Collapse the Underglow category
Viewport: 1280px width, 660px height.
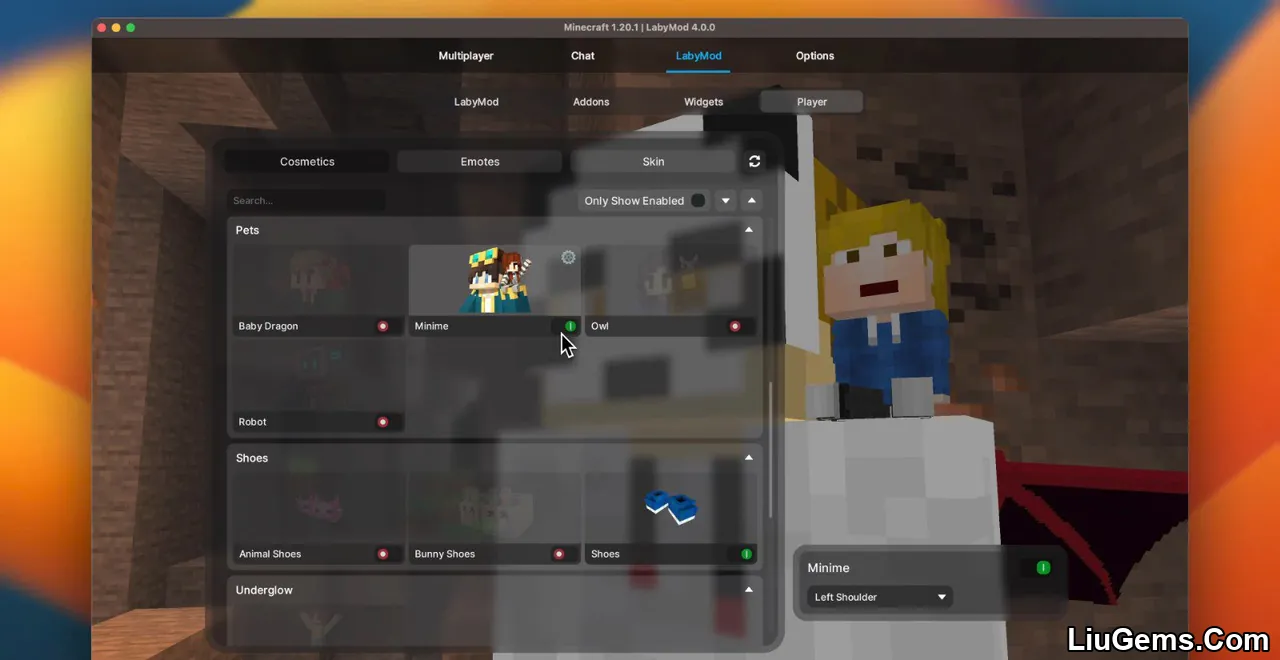749,590
